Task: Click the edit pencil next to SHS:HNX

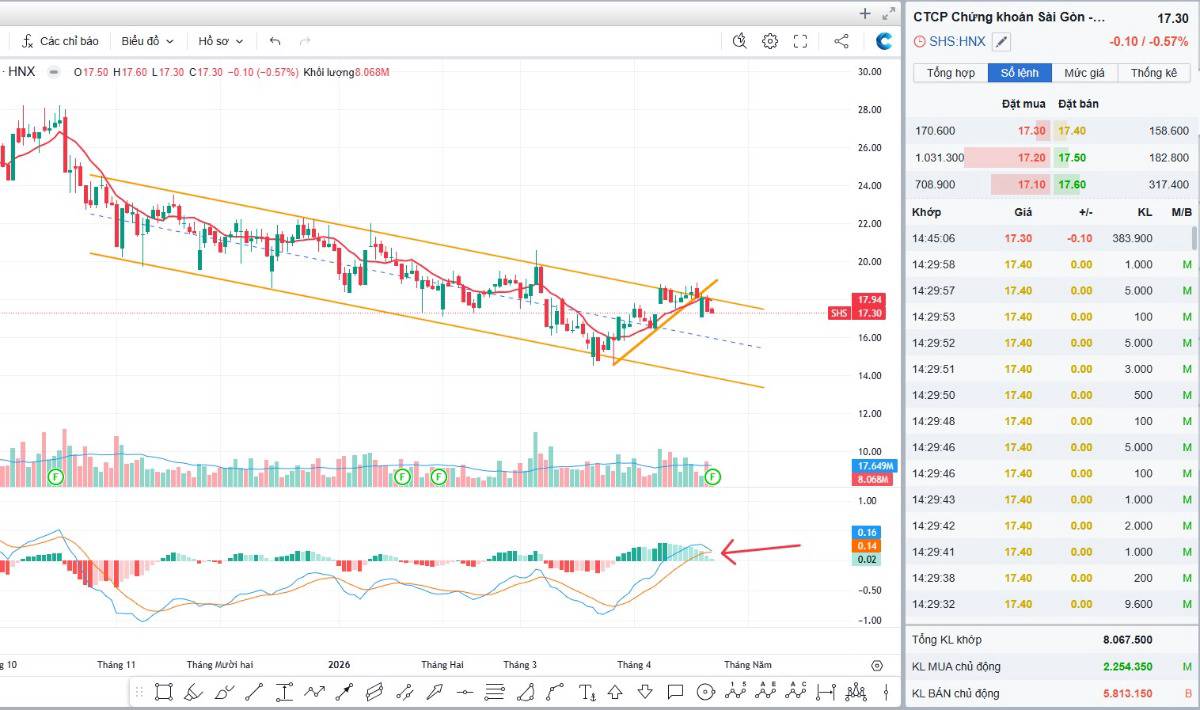Action: 1001,42
